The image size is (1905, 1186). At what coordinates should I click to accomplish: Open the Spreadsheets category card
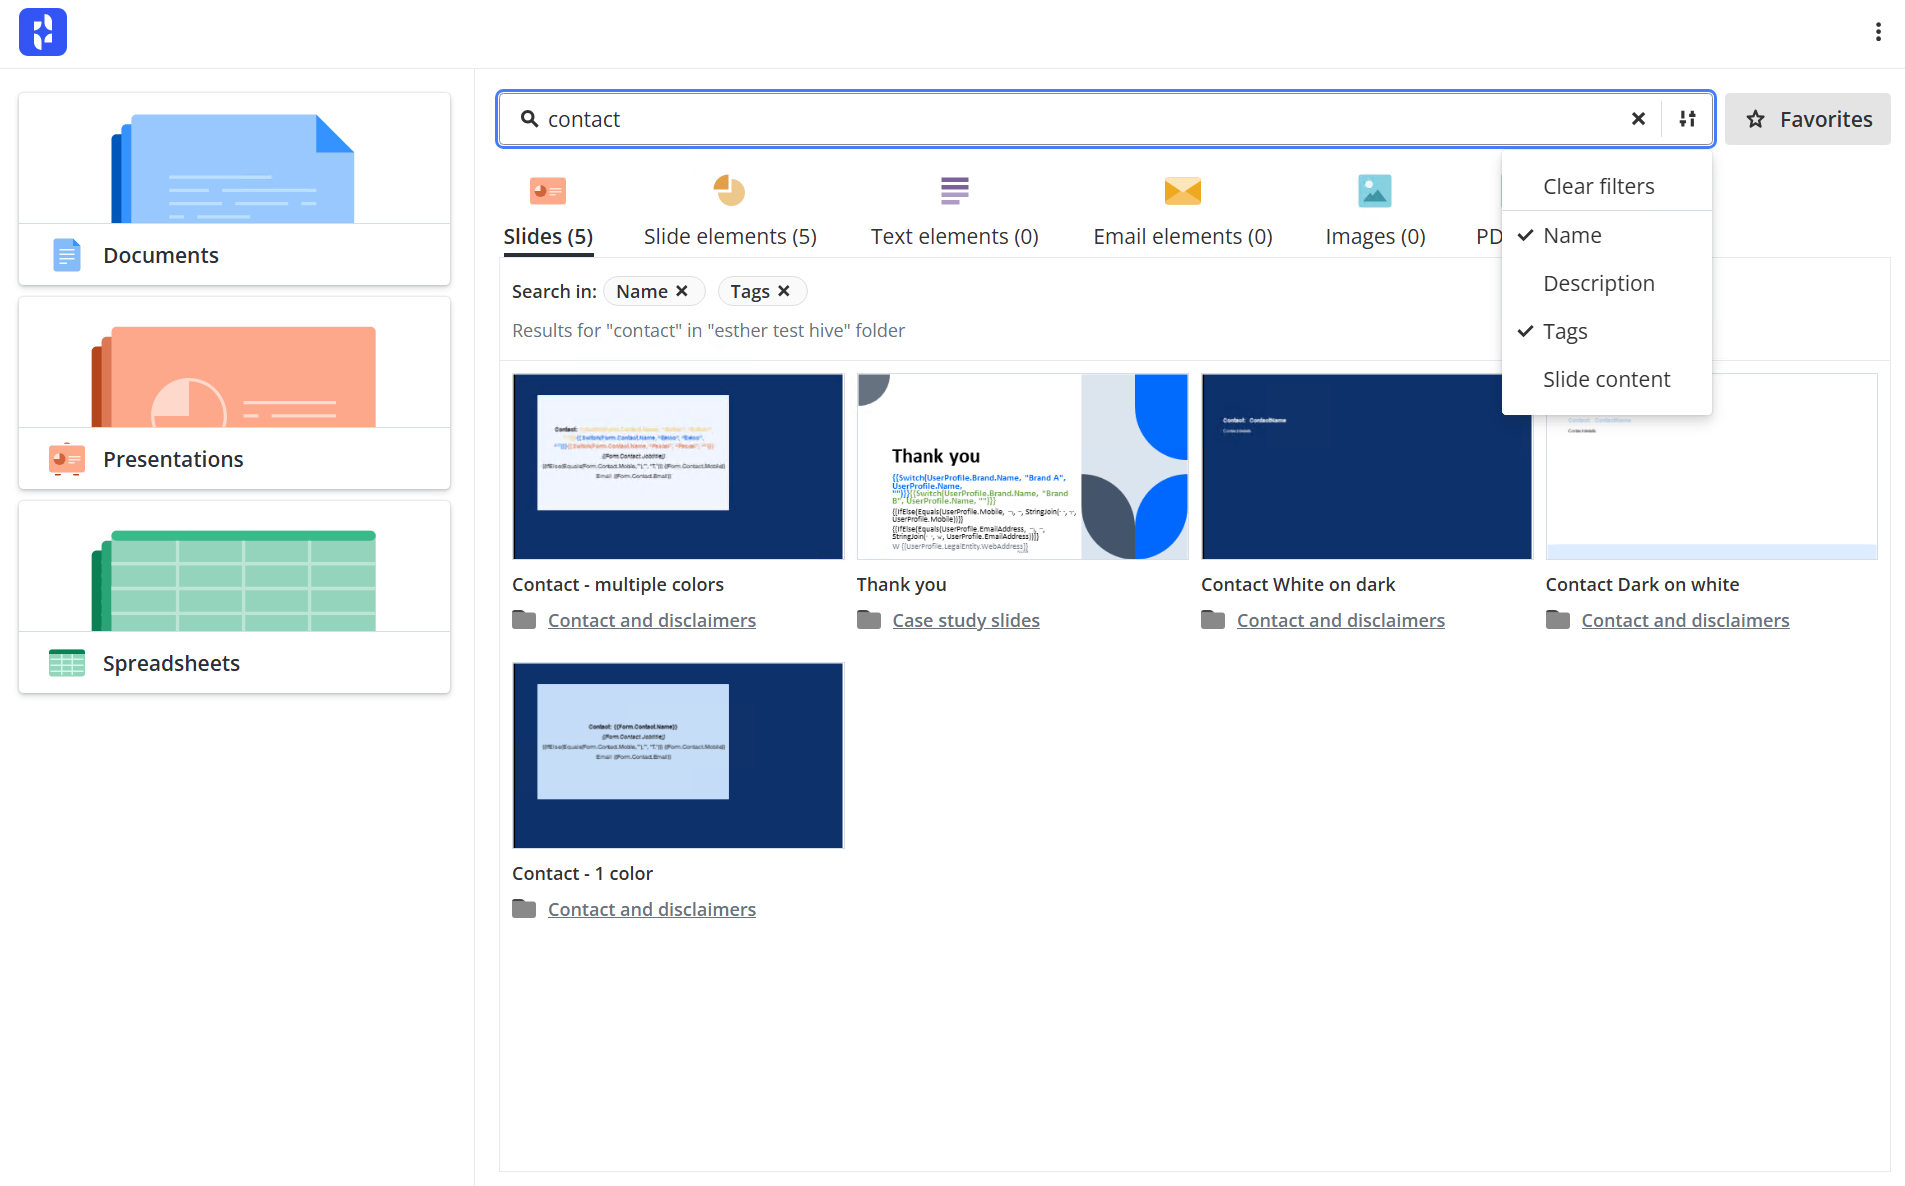click(234, 597)
